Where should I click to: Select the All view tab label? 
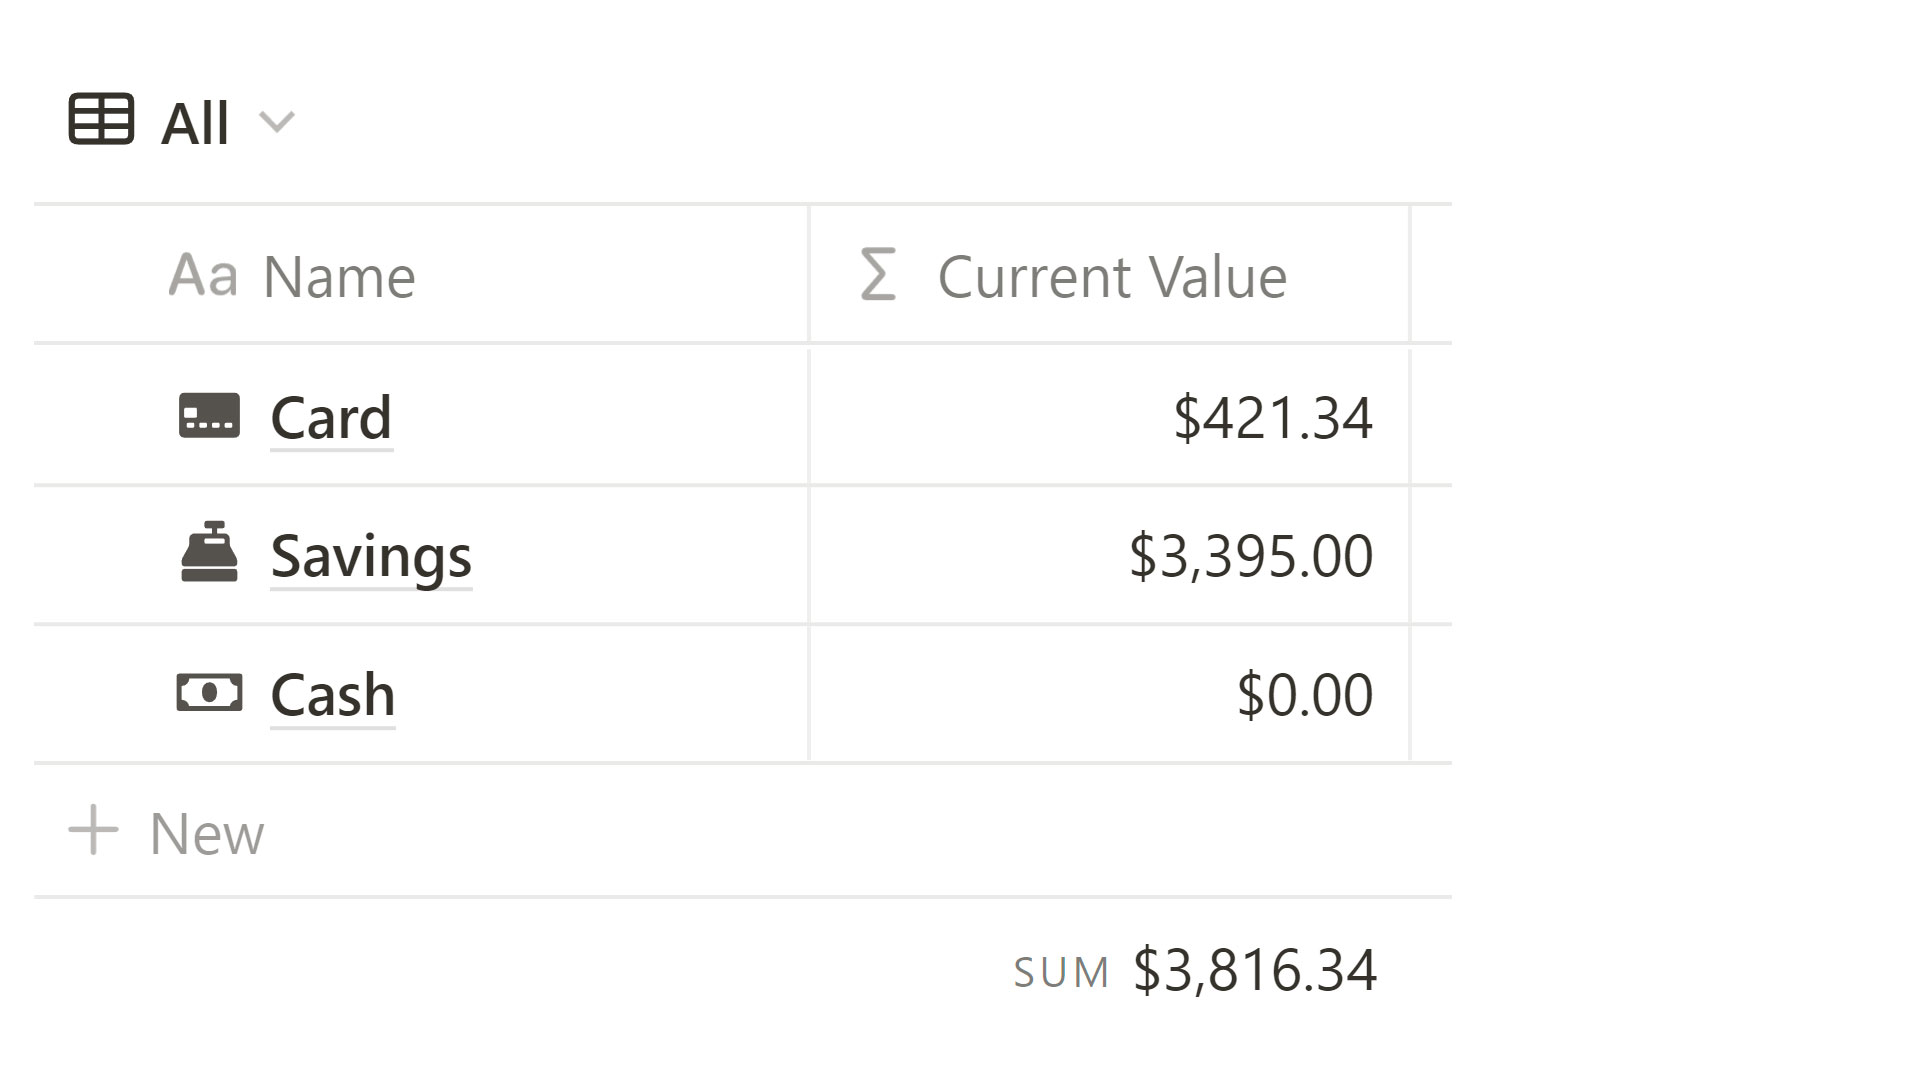pos(195,123)
